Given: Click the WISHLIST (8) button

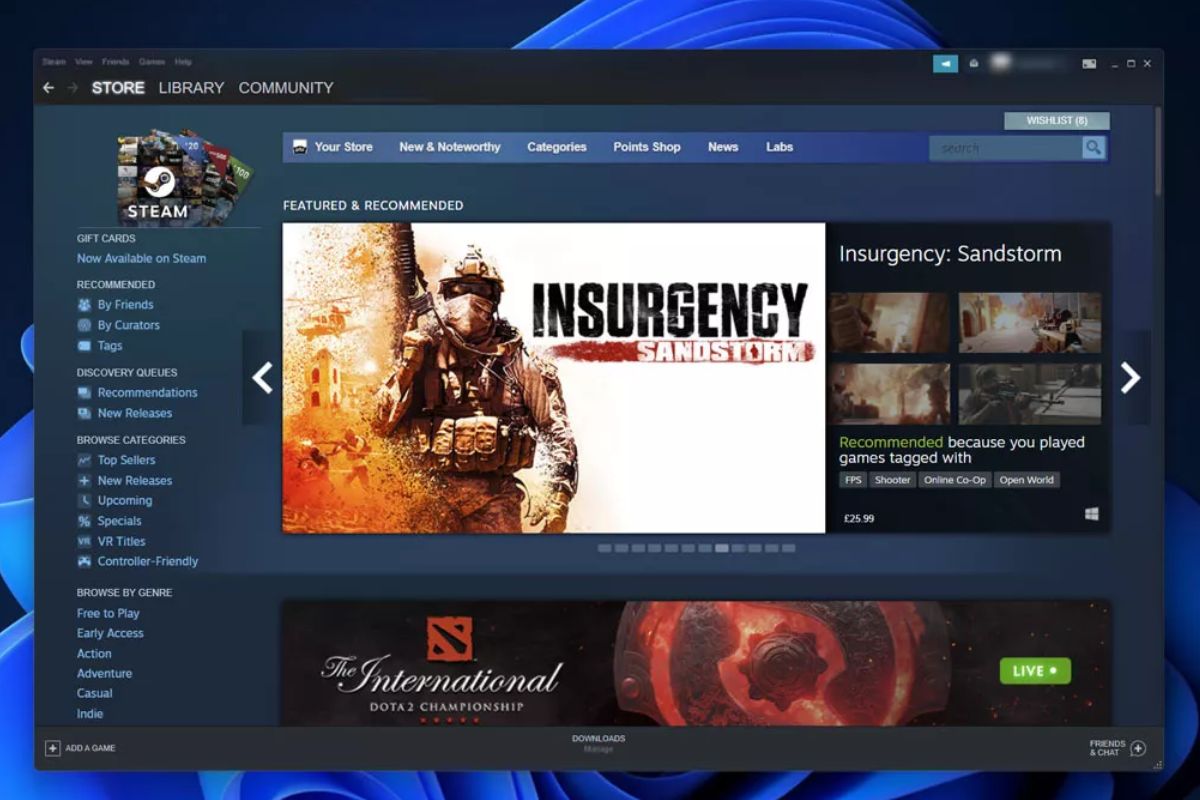Looking at the screenshot, I should 1057,121.
